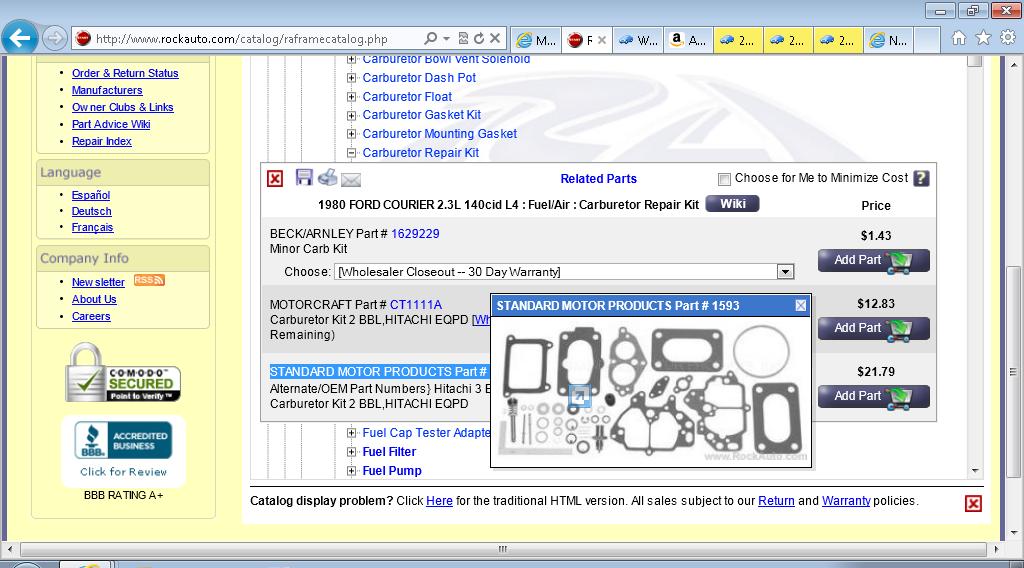The image size is (1024, 568).
Task: Open the Wiki button for Carburetor Repair Kit
Action: 732,204
